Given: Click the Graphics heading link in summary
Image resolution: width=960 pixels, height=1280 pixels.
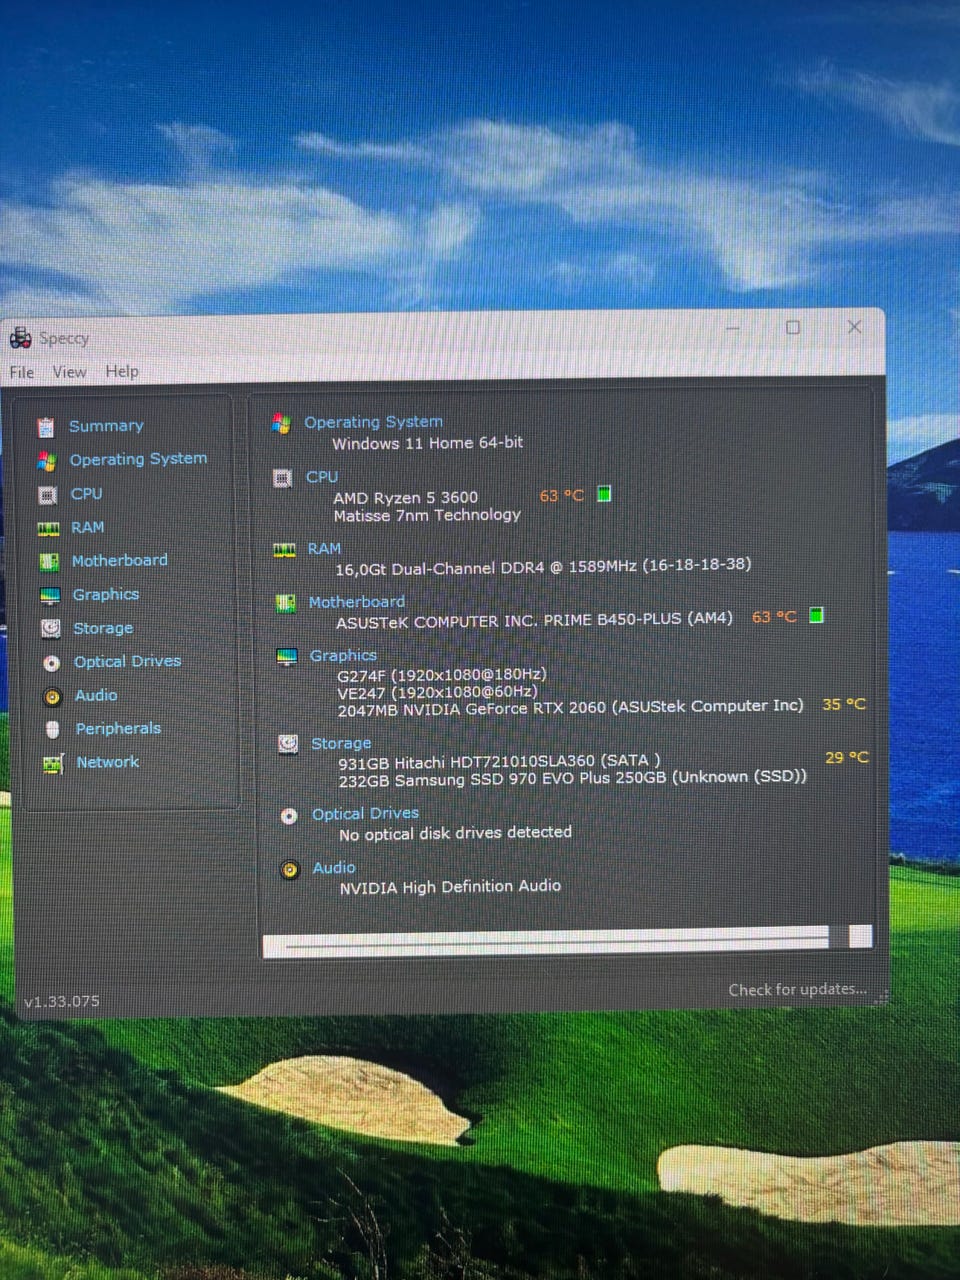Looking at the screenshot, I should 343,656.
